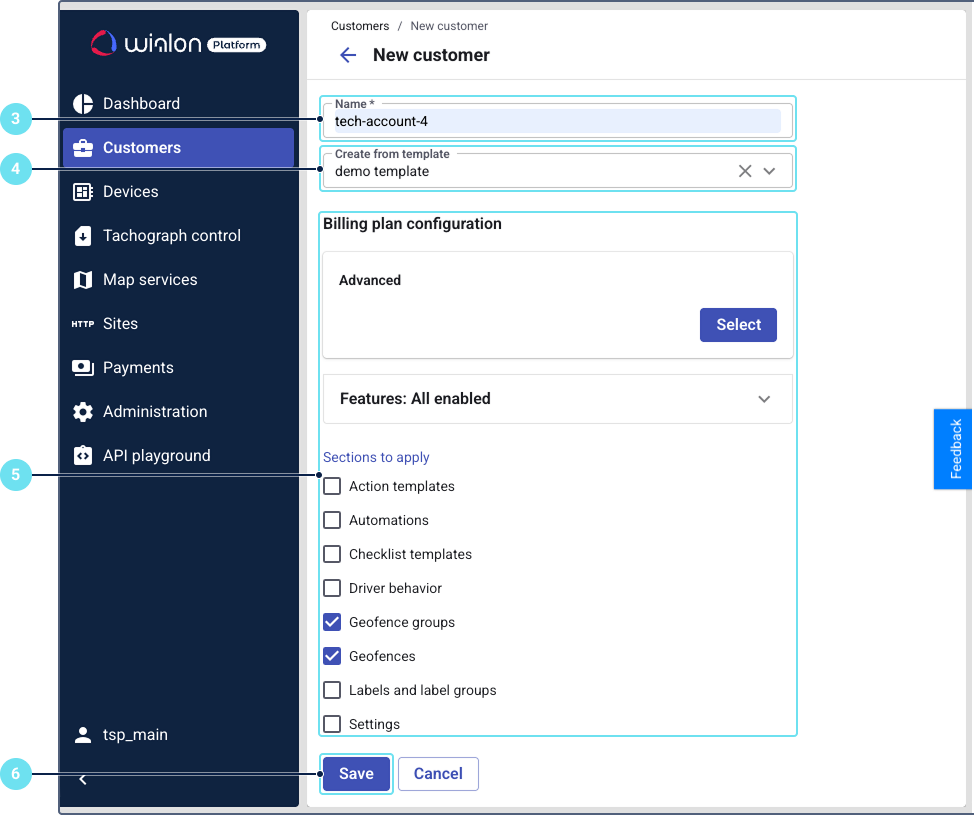Click the Payments money icon
Screen dimensions: 974x815
click(x=83, y=368)
